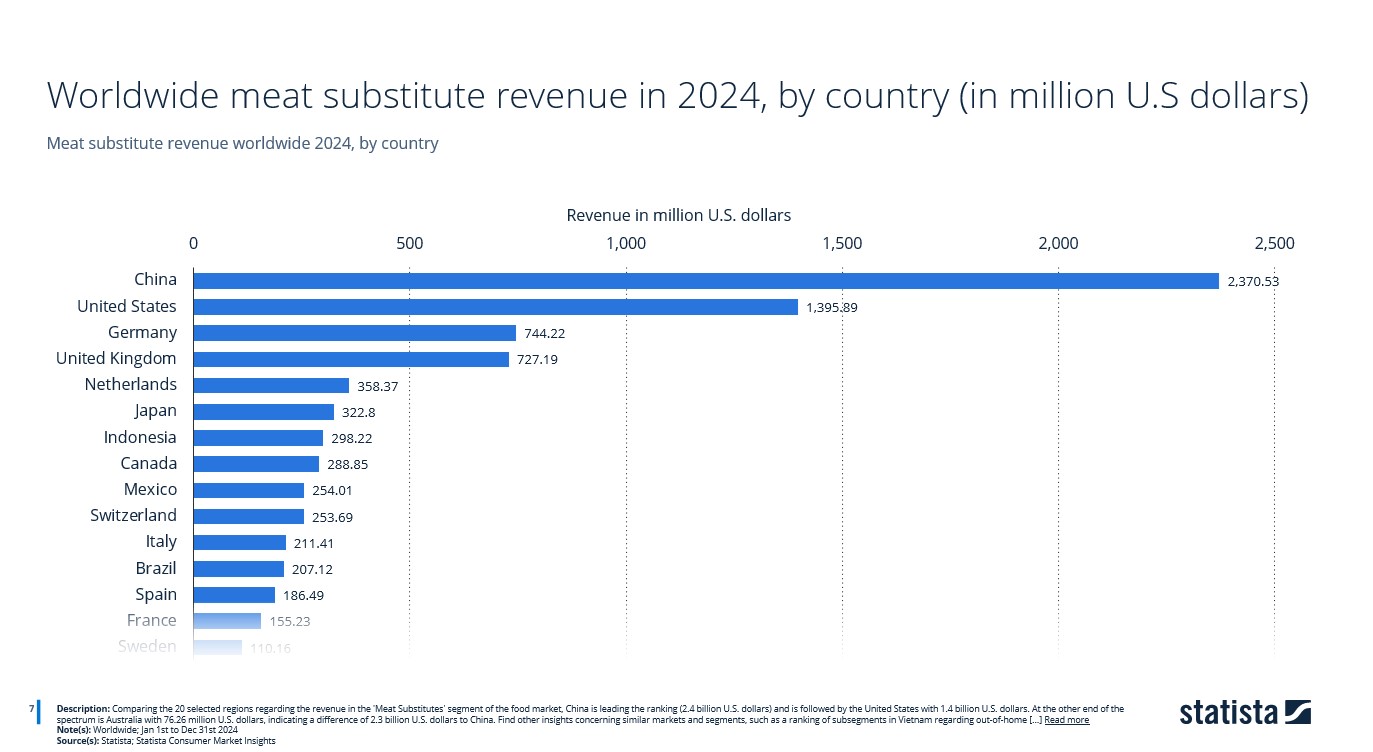Select the United Kingdom bar
Viewport: 1373px width, 752px height.
pyautogui.click(x=350, y=358)
